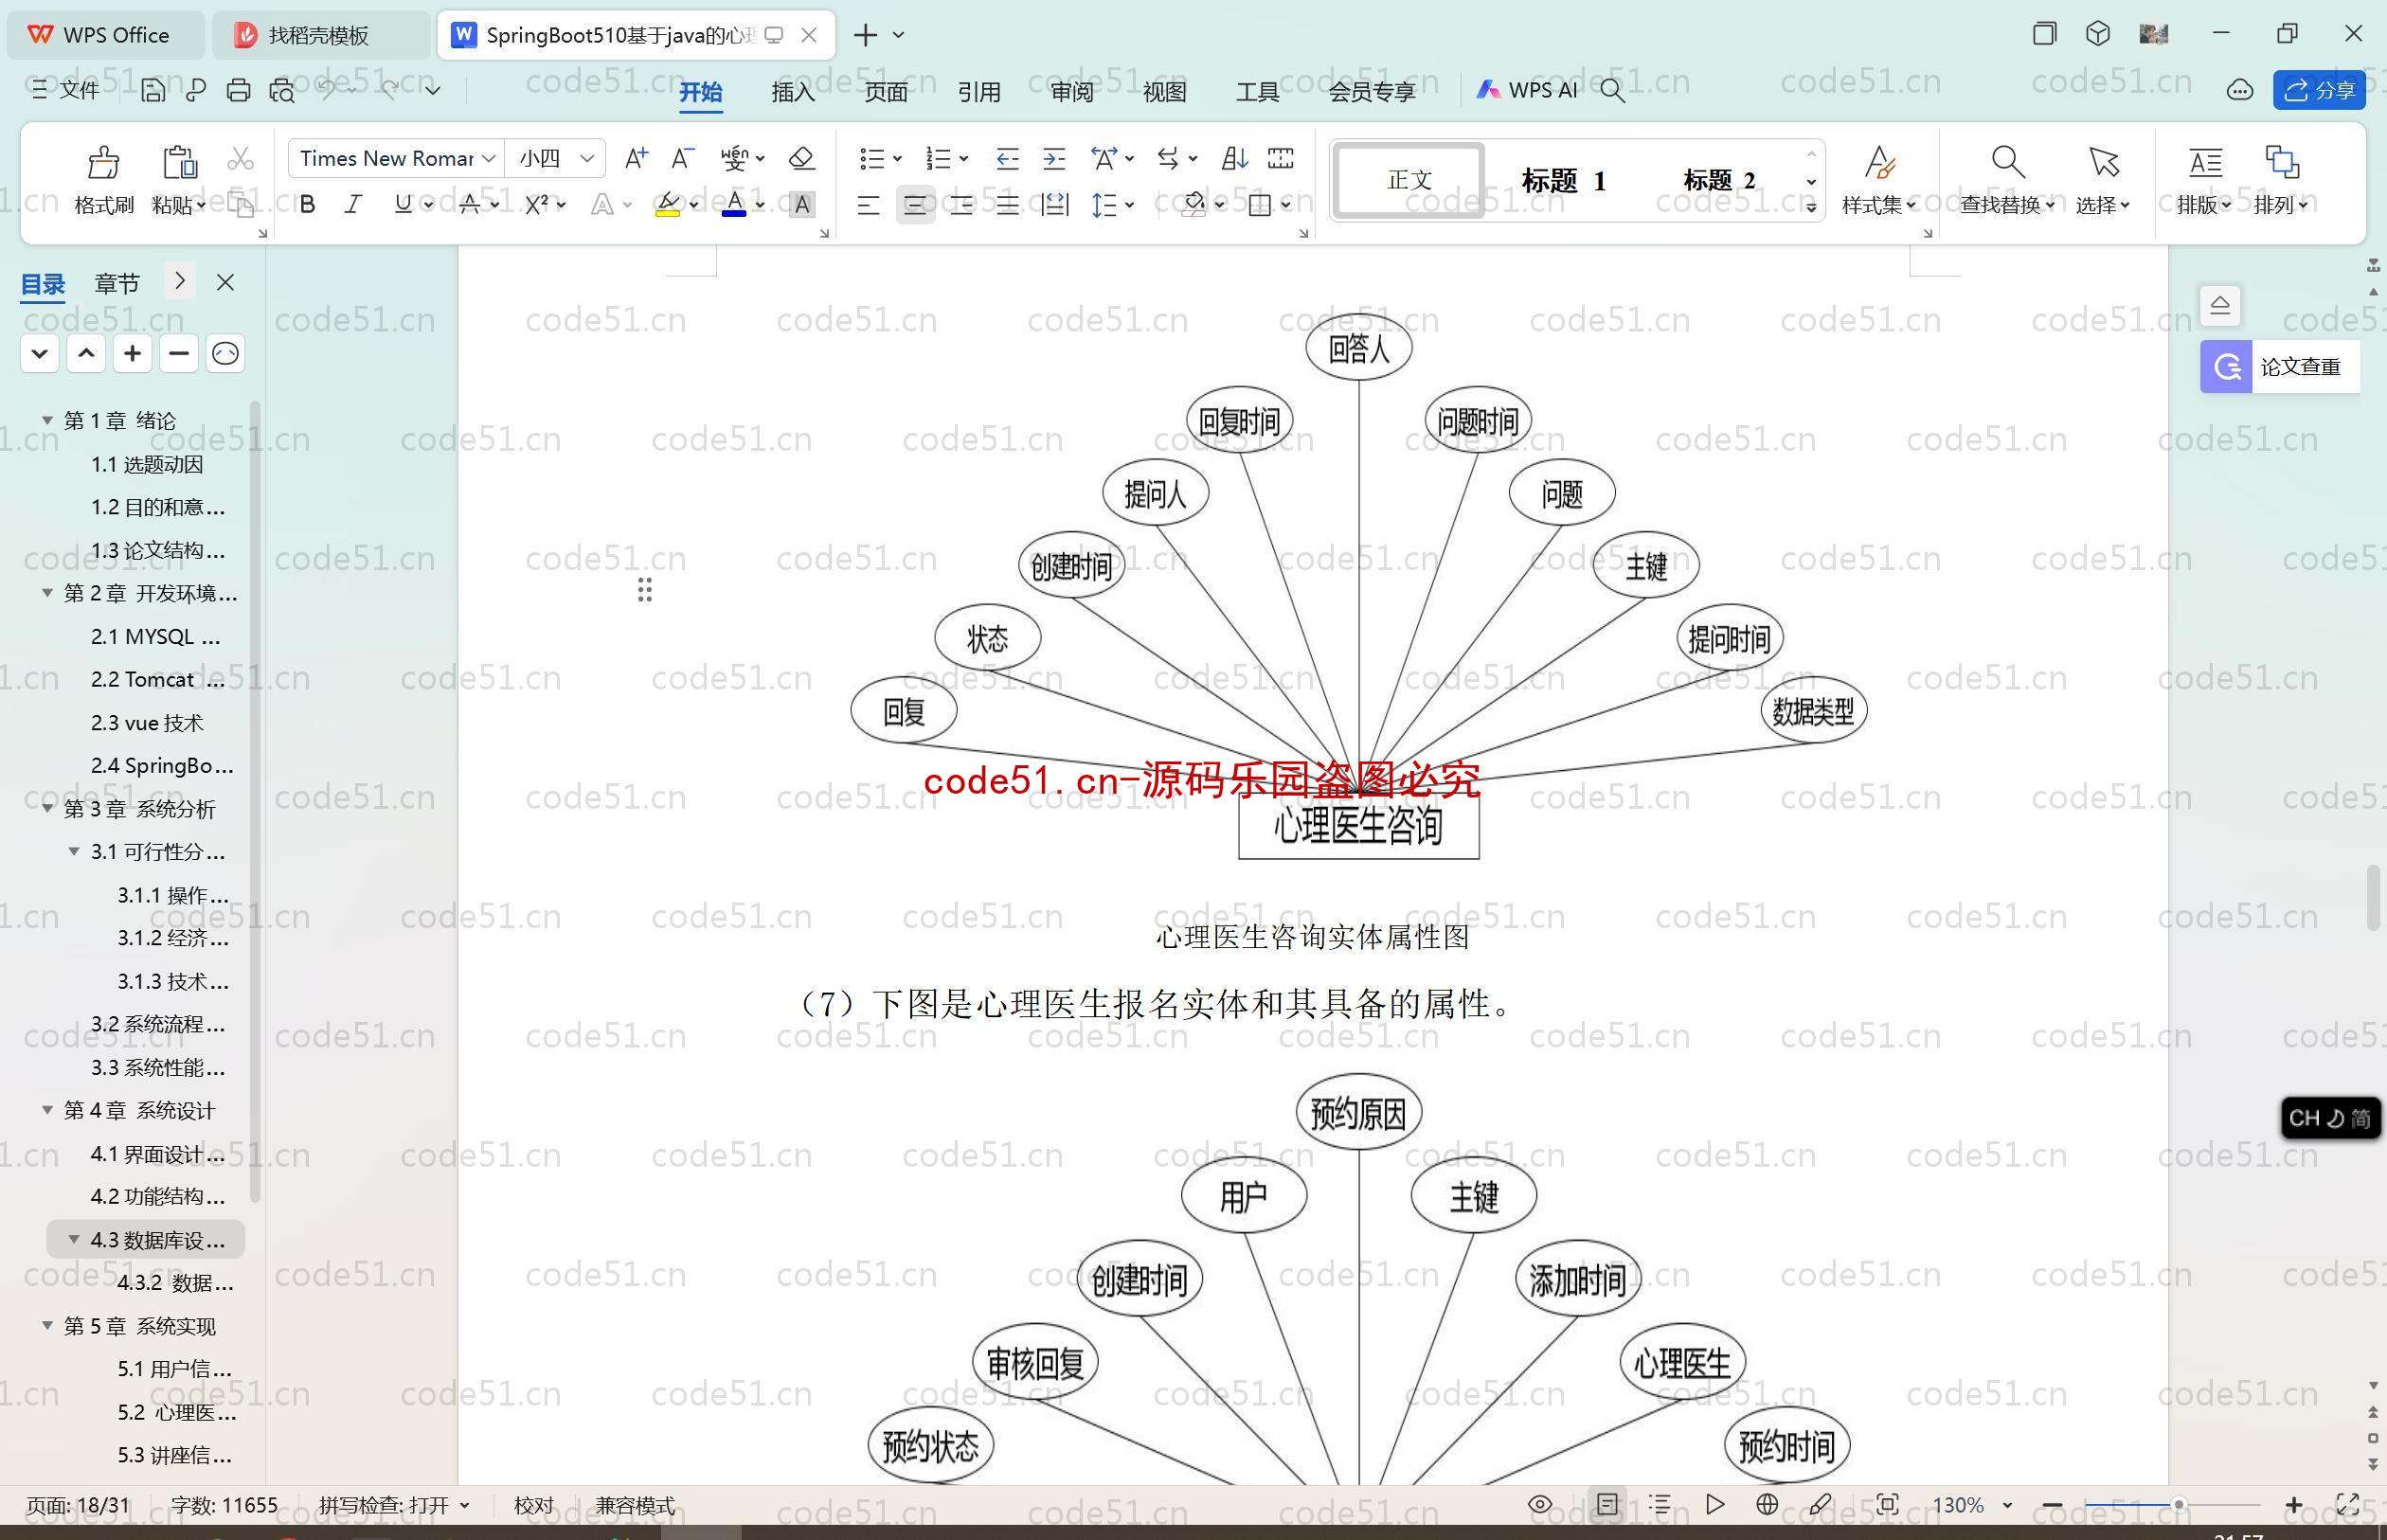Toggle align right paragraph button
Screen dimensions: 2387x1540
pyautogui.click(x=962, y=205)
